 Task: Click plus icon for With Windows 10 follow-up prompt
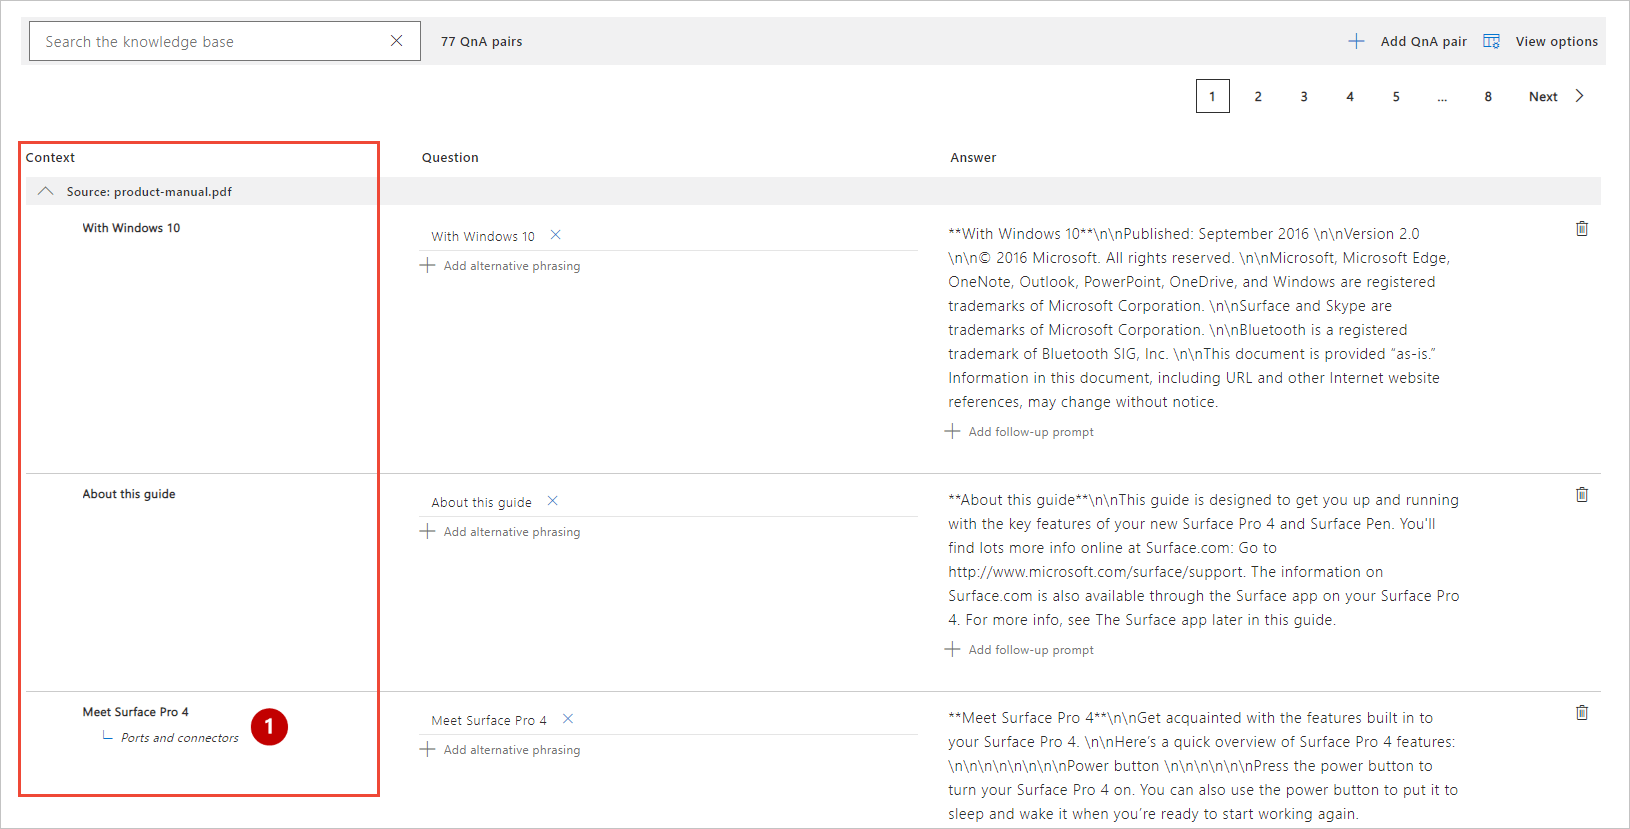(952, 431)
